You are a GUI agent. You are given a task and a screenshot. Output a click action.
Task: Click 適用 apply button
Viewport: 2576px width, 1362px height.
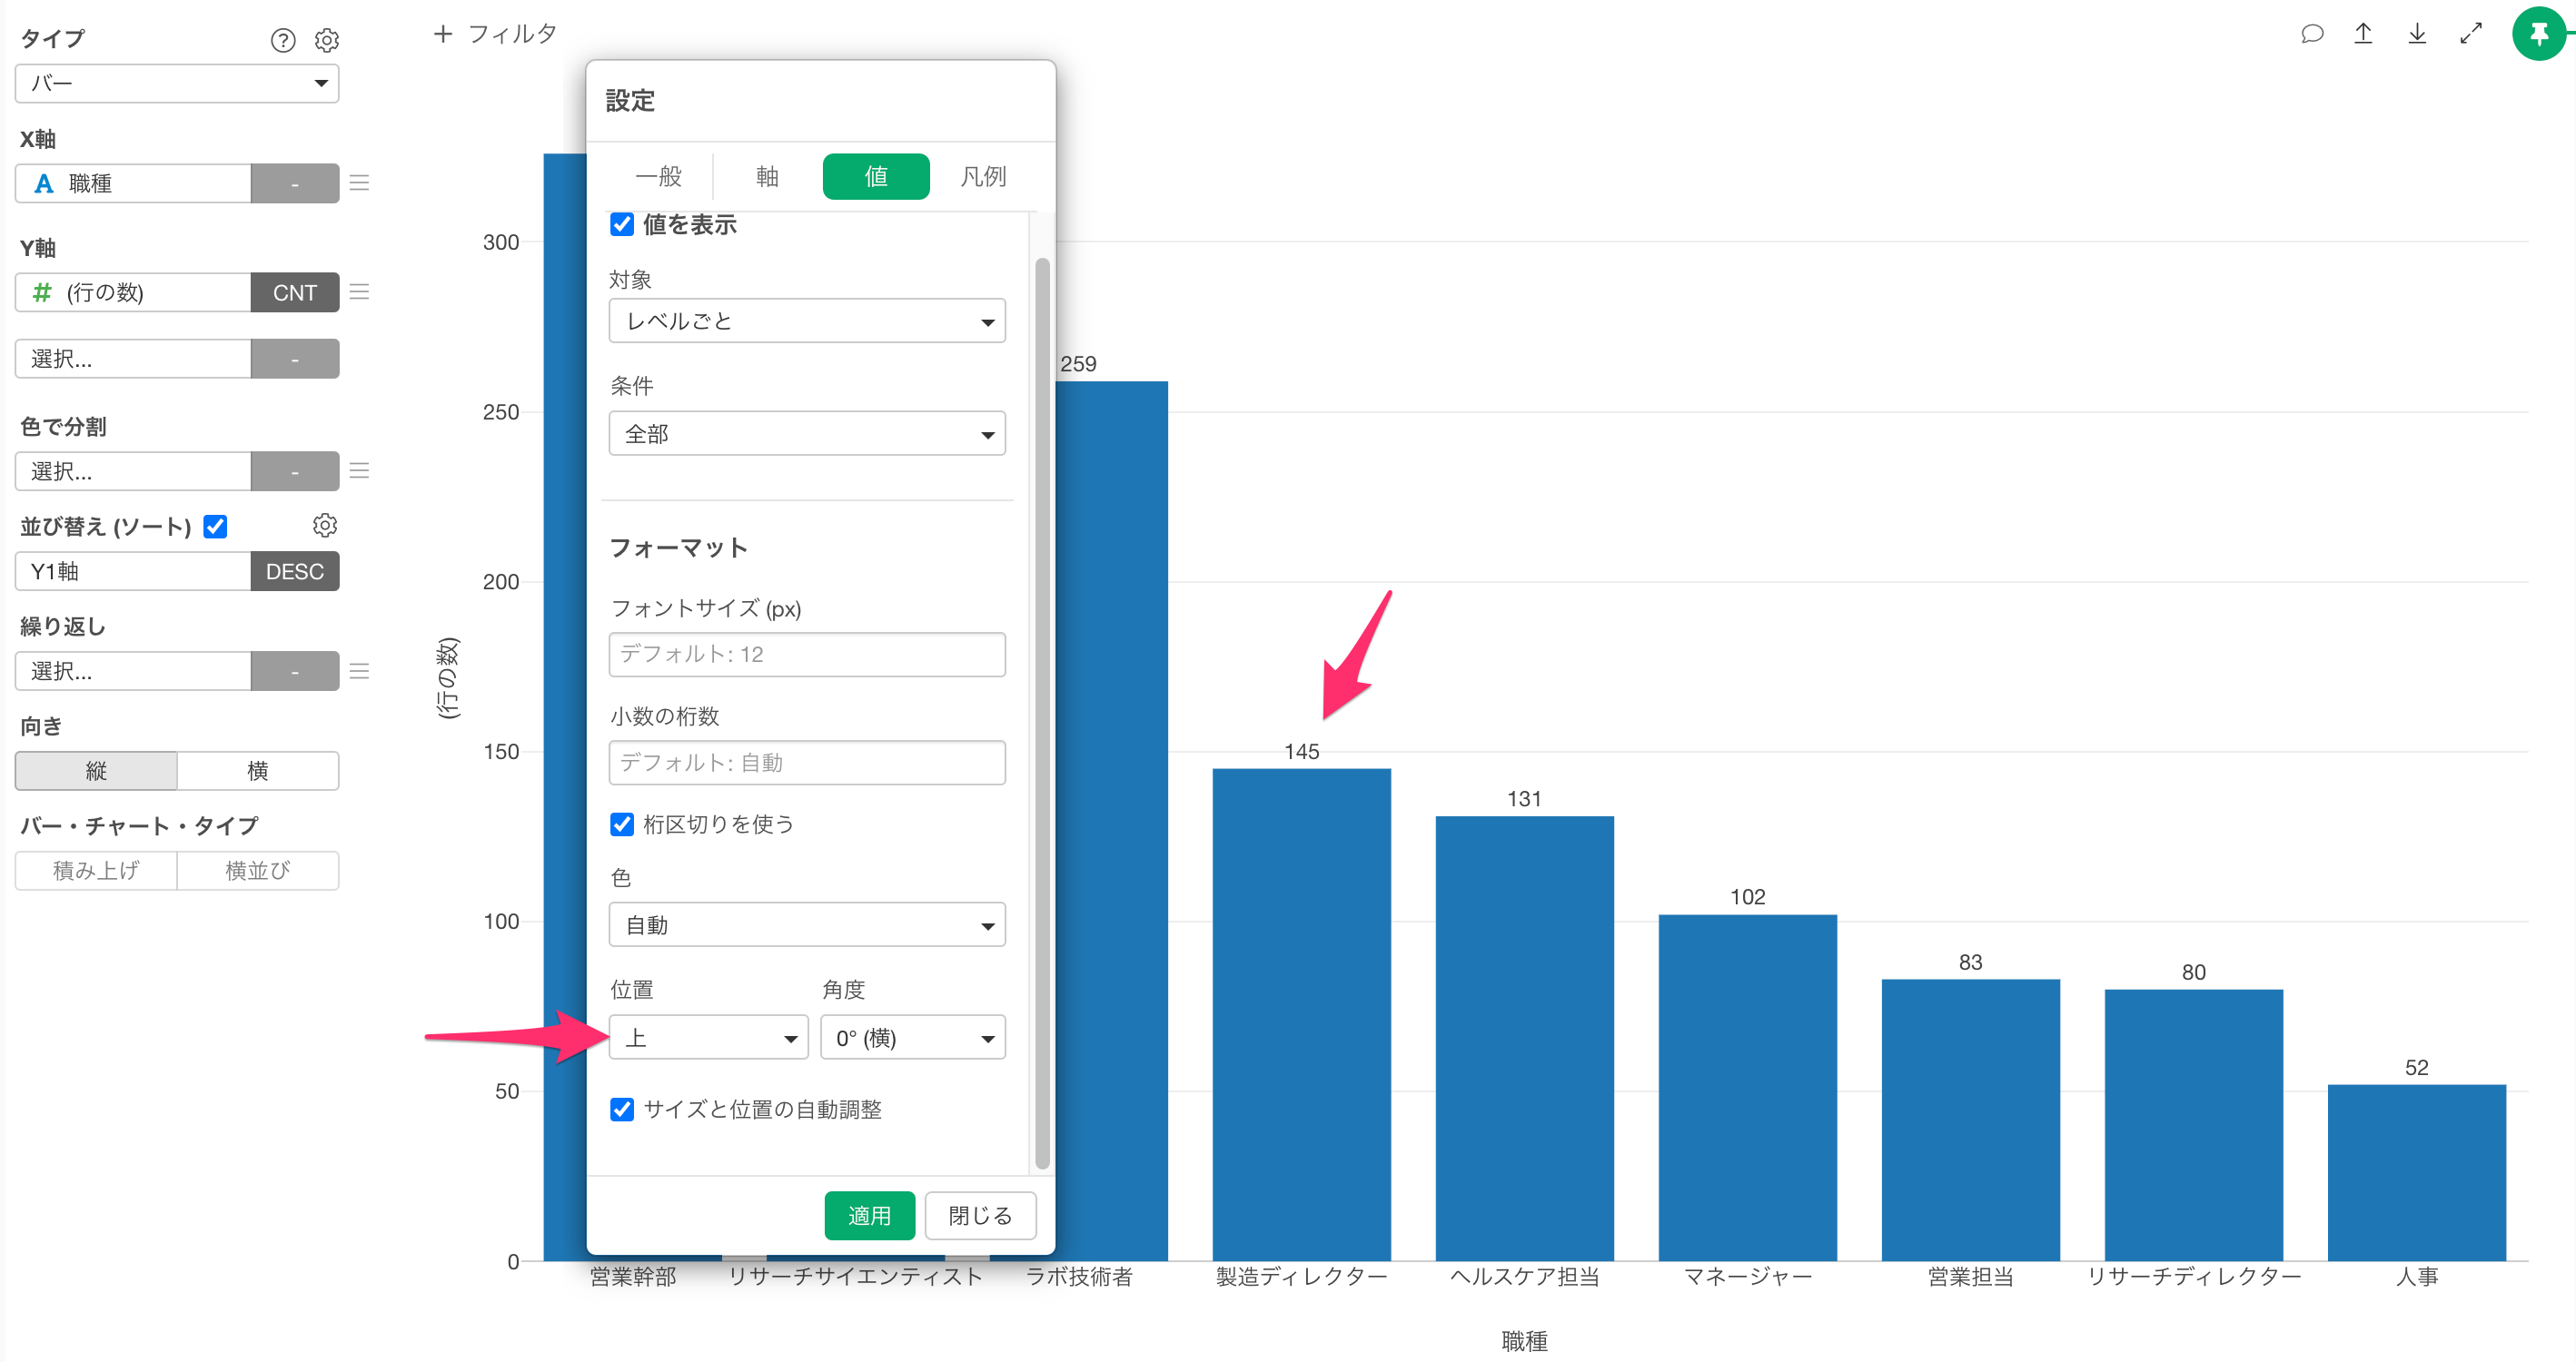click(x=870, y=1215)
